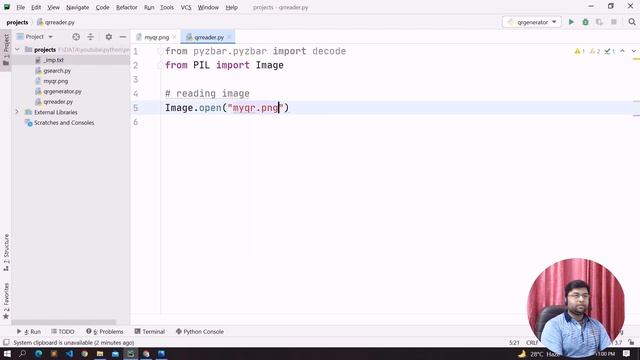640x360 pixels.
Task: Go to next highlighted problem arrow
Action: 633,51
